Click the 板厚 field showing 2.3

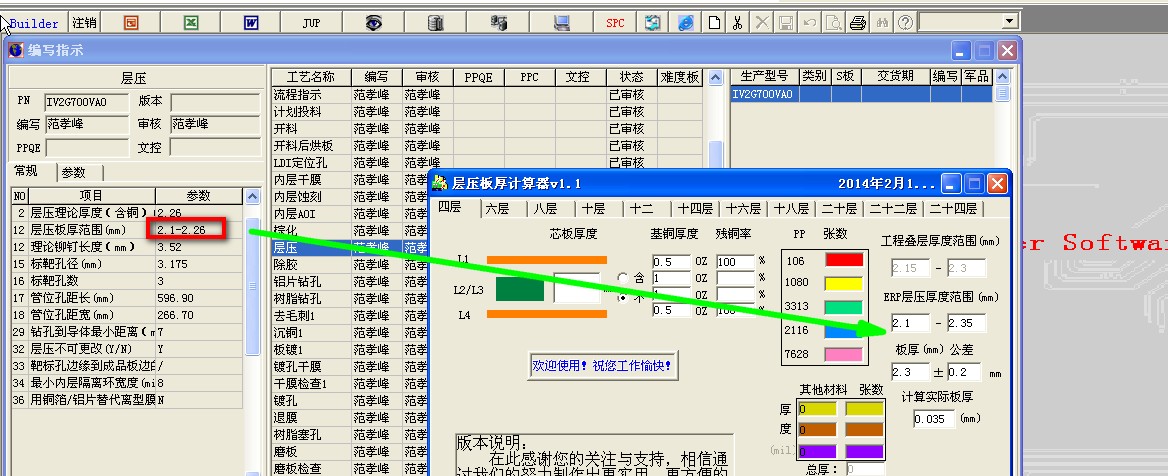tap(911, 372)
